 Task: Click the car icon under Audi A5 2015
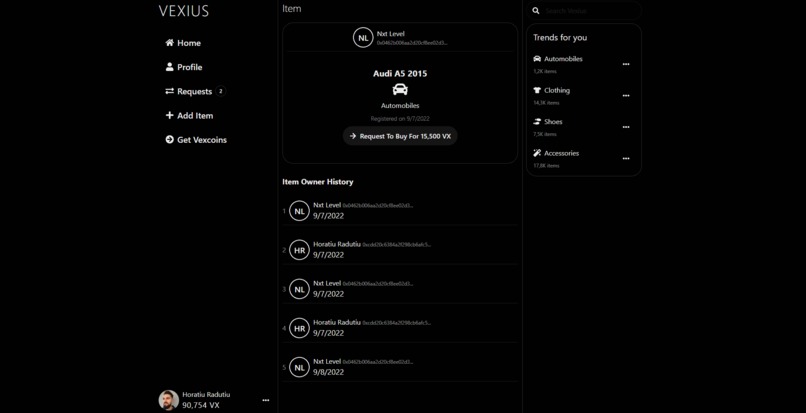click(x=400, y=89)
